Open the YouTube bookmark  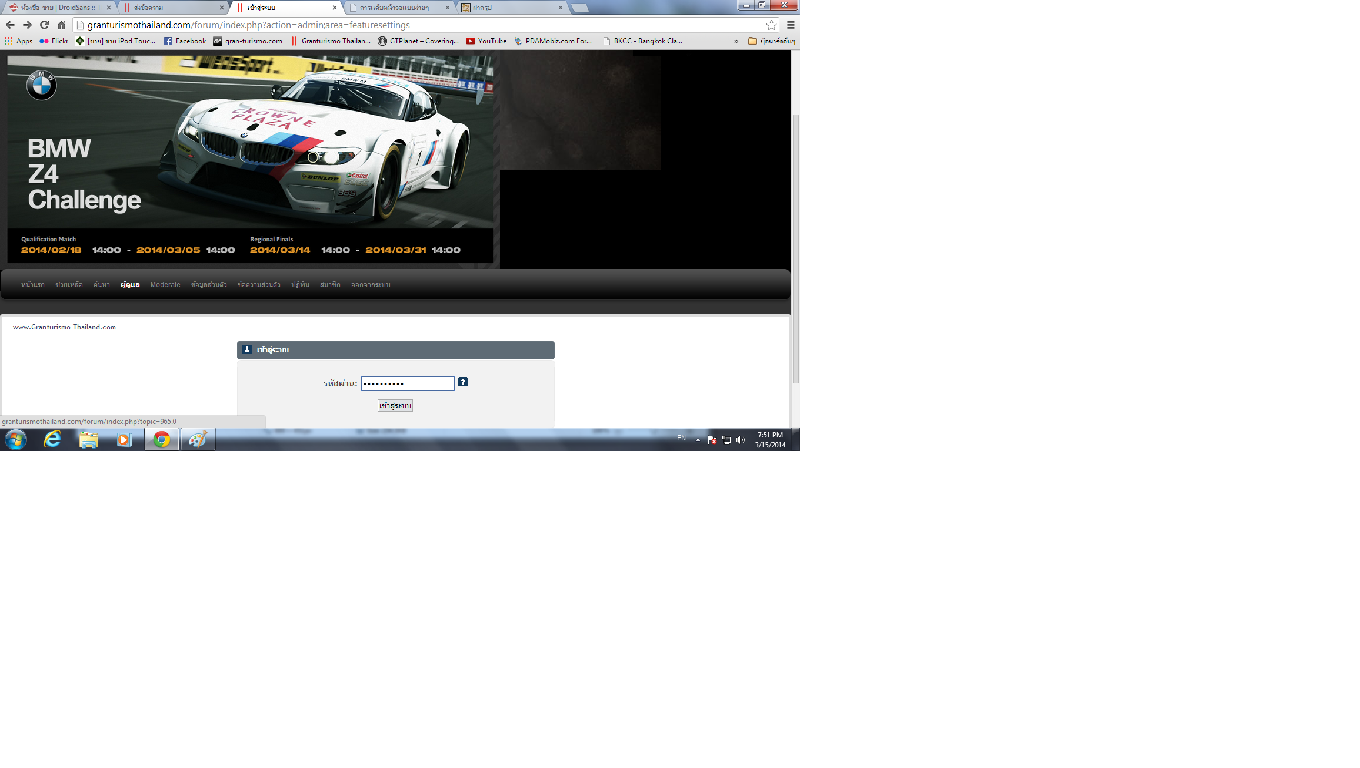pos(486,41)
